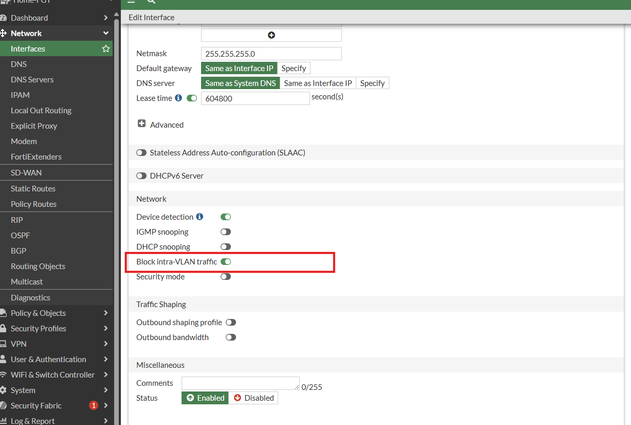Set interface Status to Disabled
The image size is (631, 425).
(x=254, y=398)
